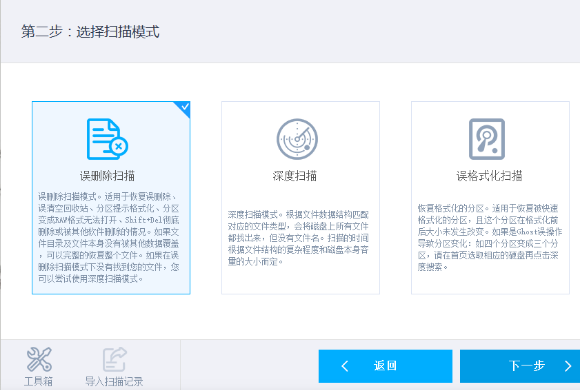Click right arrow on 下一步 button

[x=568, y=366]
